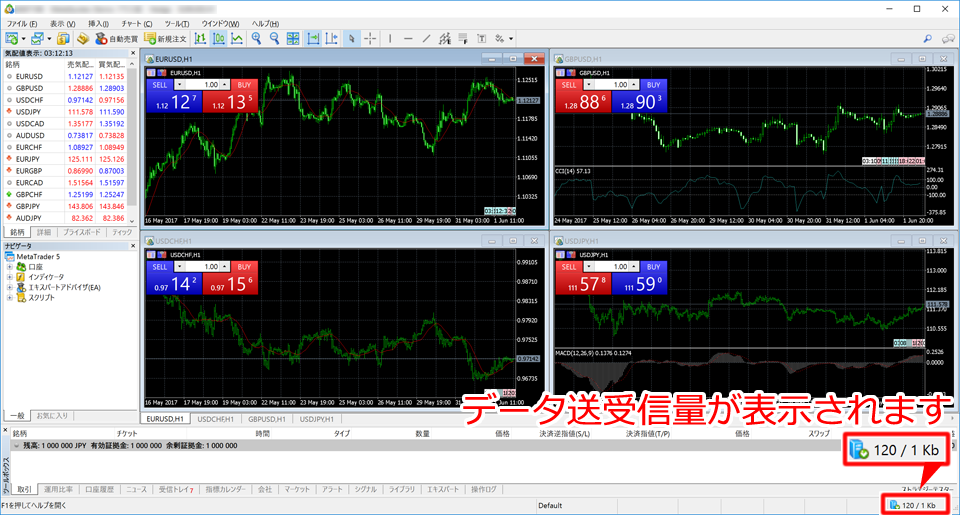
Task: Open the ツール menu
Action: [x=176, y=23]
